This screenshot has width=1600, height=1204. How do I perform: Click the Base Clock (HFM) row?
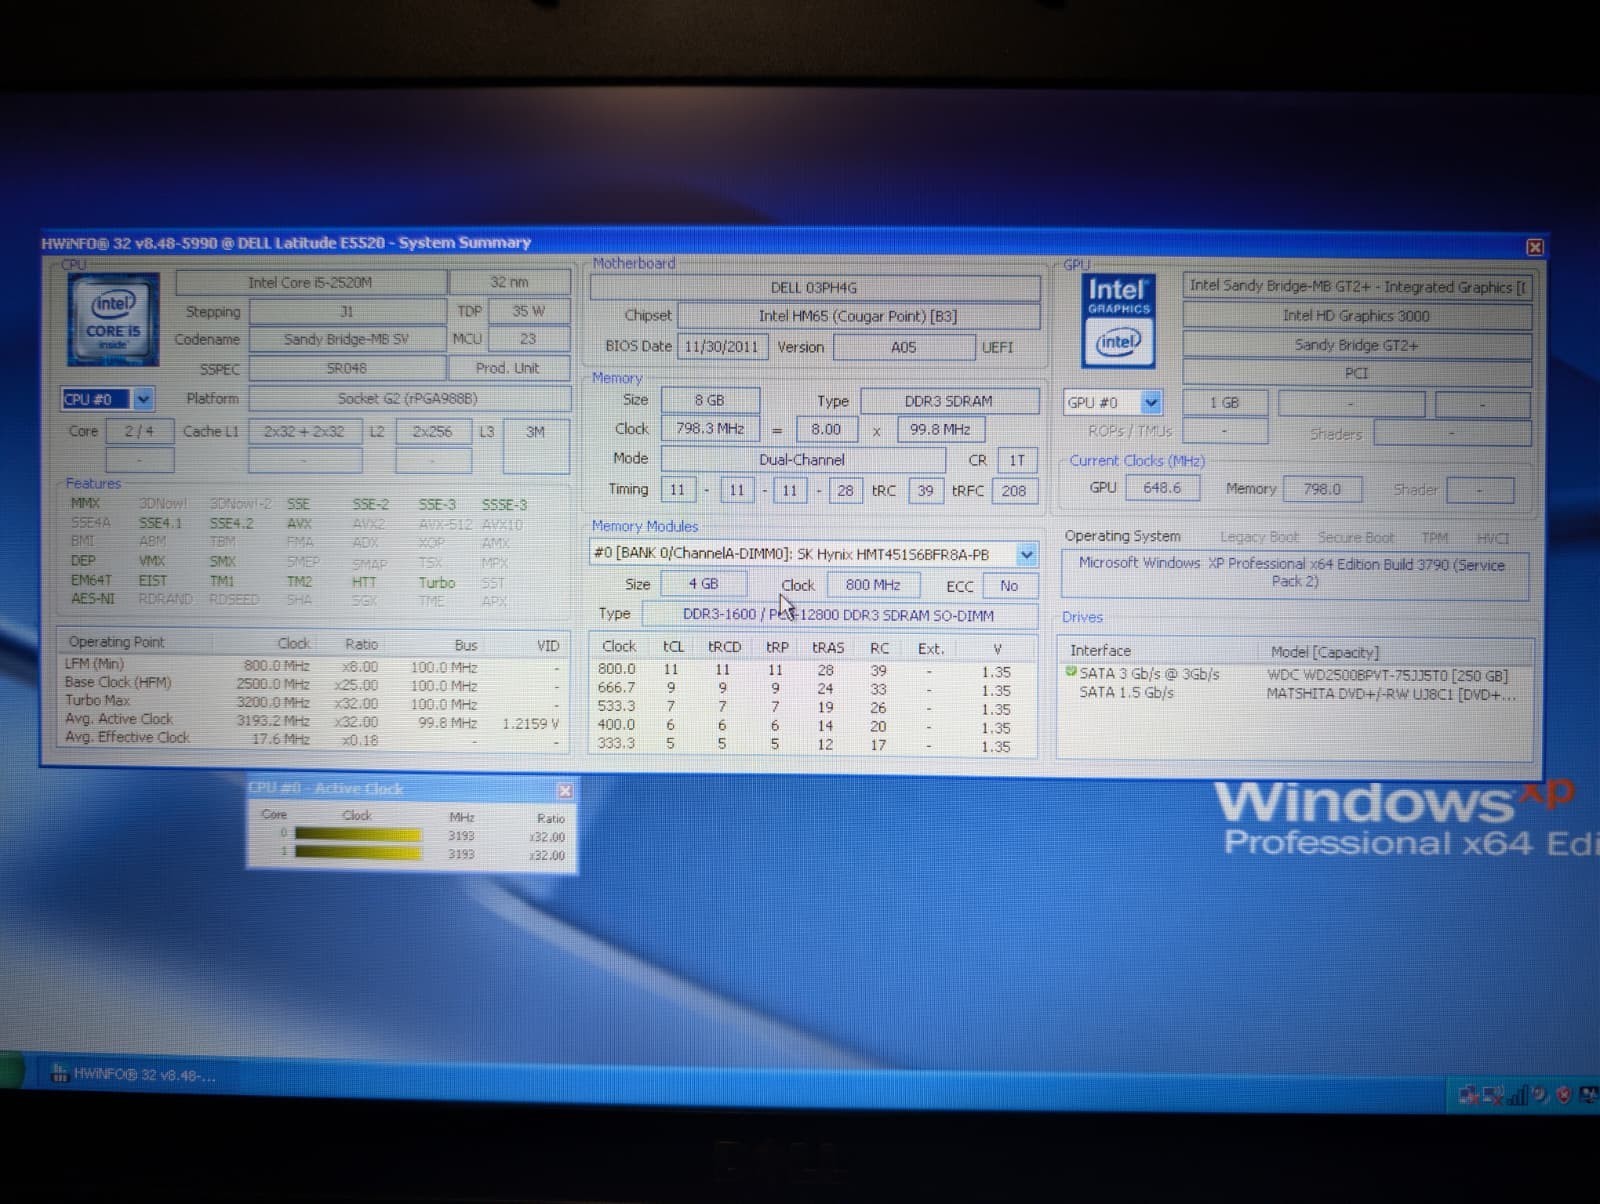[312, 684]
